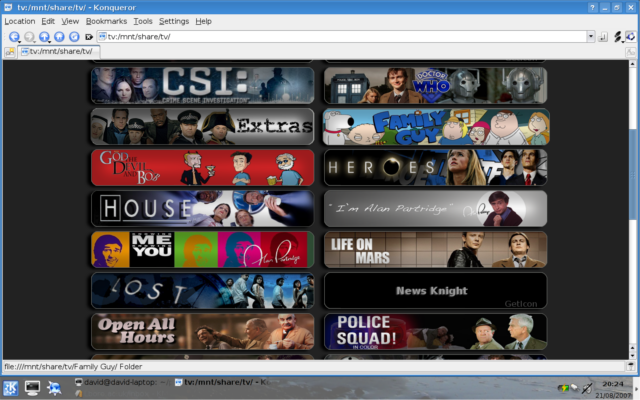Viewport: 640px width, 400px height.
Task: Open the Lost show banner
Action: tap(202, 291)
